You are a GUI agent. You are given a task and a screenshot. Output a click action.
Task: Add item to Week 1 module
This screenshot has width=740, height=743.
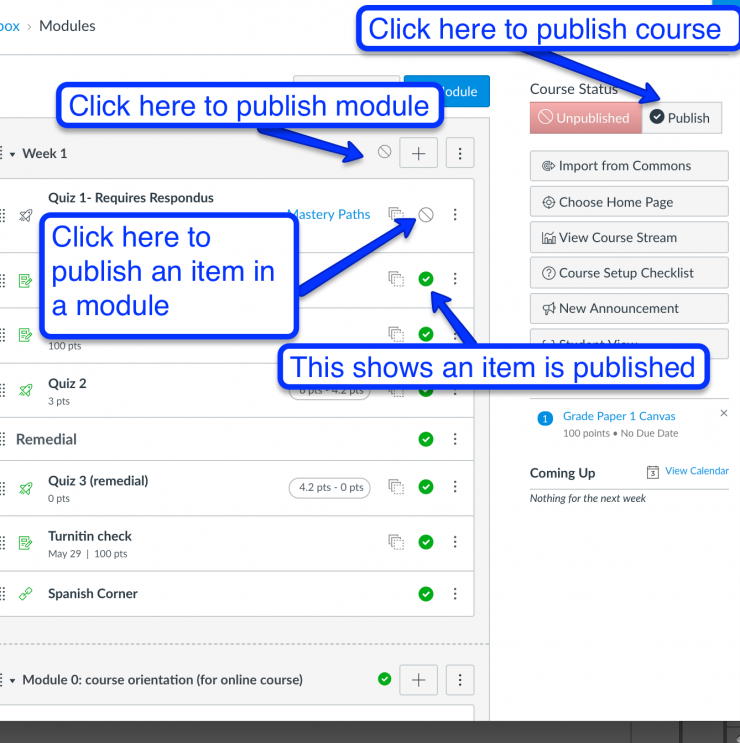click(418, 153)
